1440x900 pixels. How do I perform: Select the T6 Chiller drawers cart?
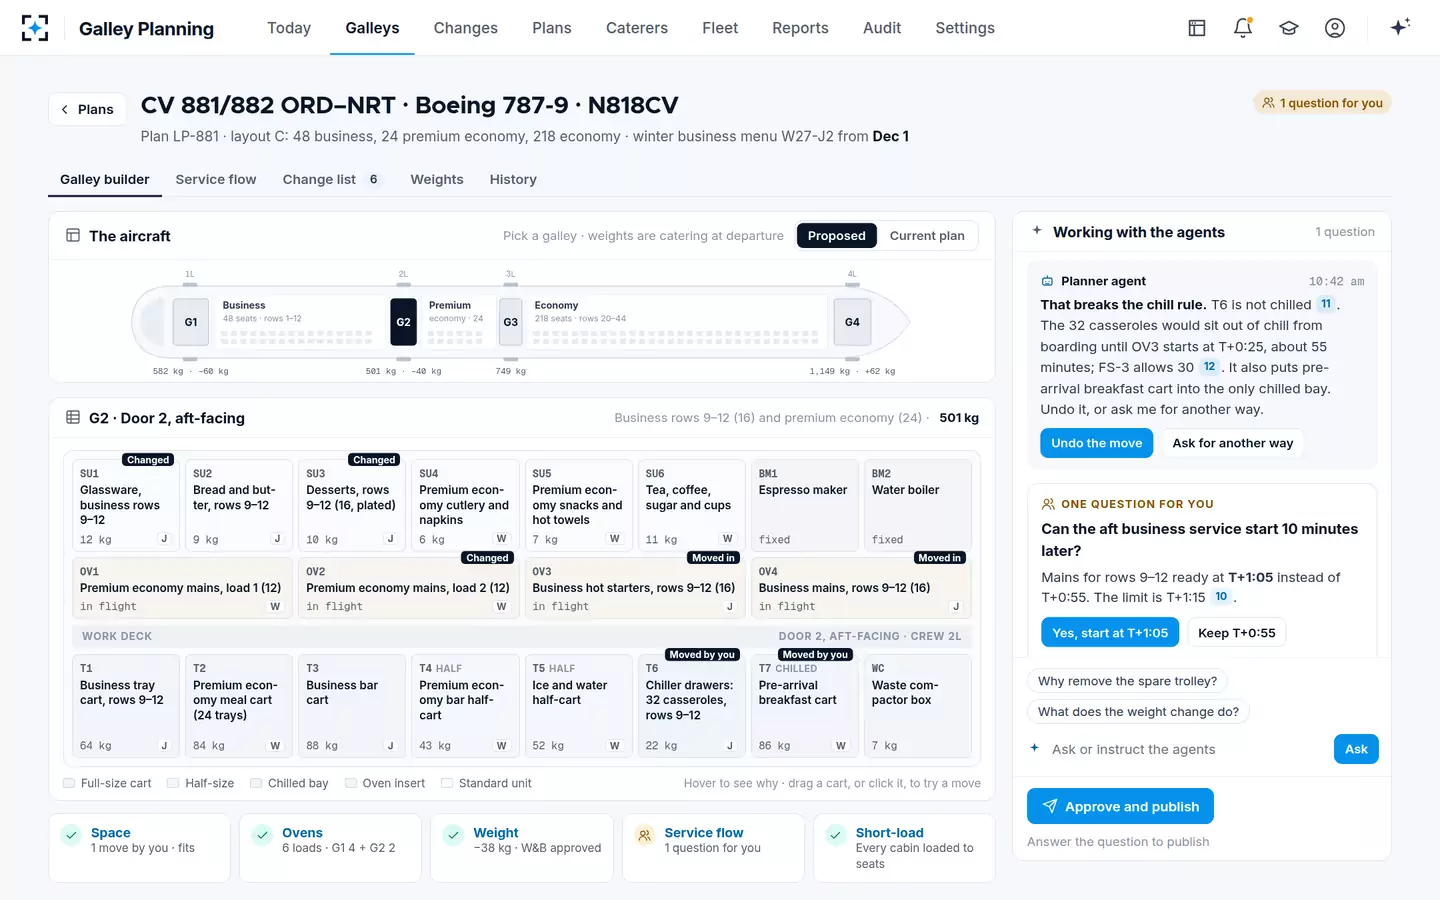pyautogui.click(x=691, y=706)
